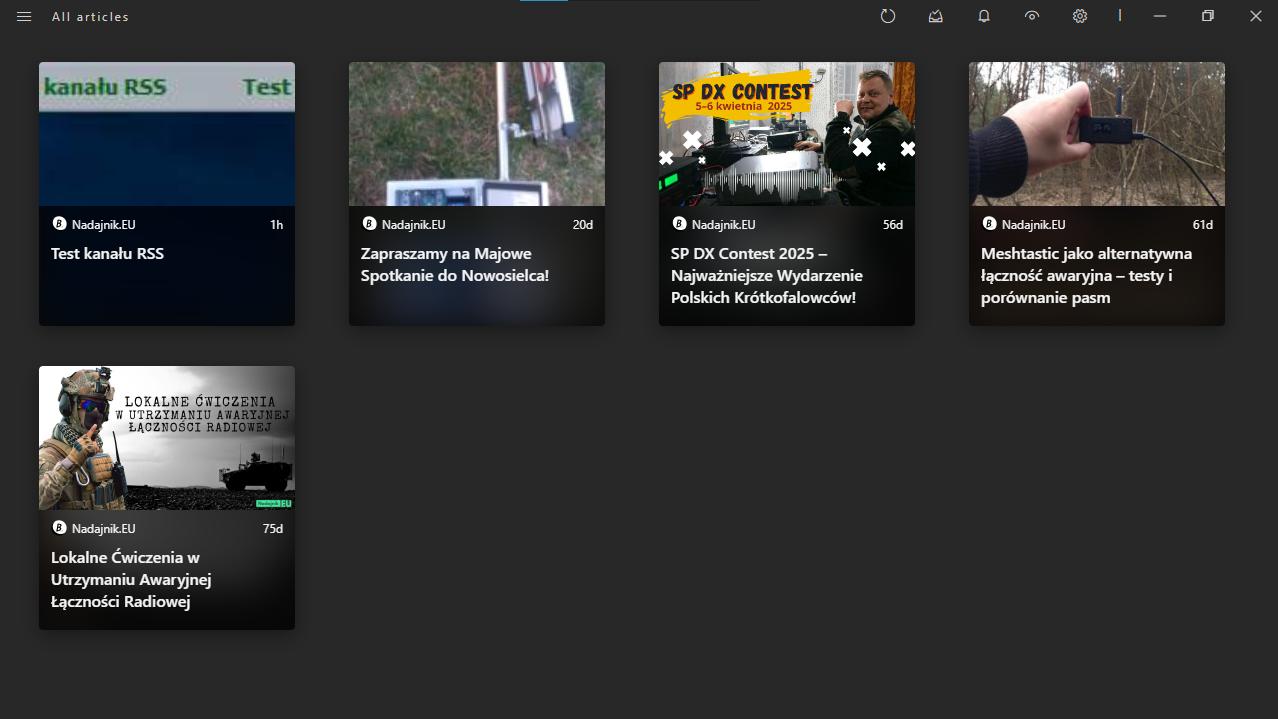Open the notifications bell
Image resolution: width=1278 pixels, height=719 pixels.
(x=984, y=16)
